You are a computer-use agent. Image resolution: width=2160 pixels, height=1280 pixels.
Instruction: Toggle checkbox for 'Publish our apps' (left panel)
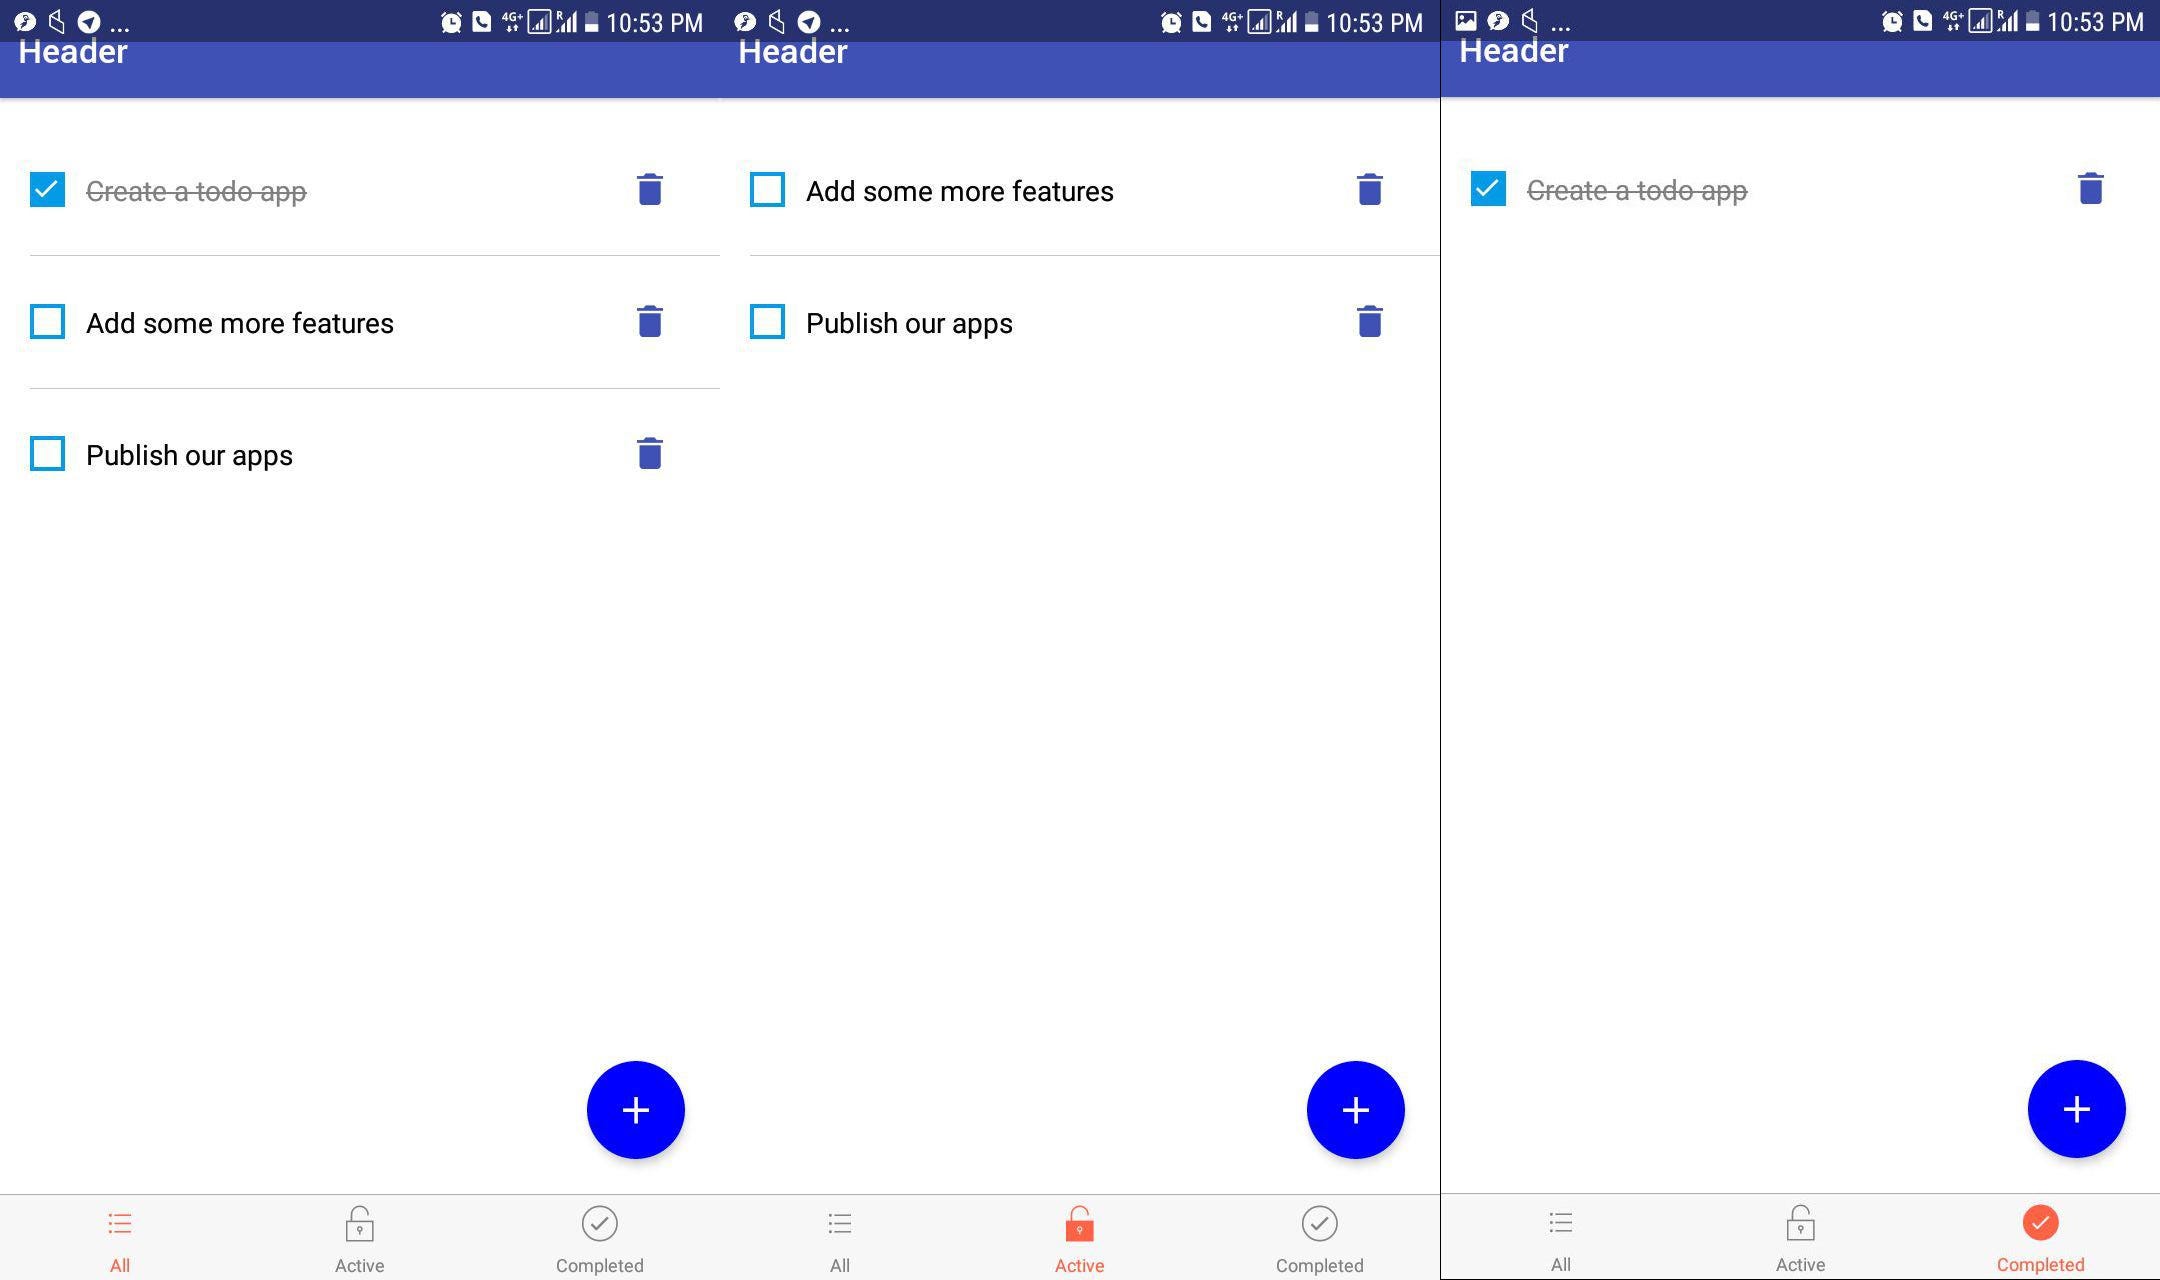(46, 453)
